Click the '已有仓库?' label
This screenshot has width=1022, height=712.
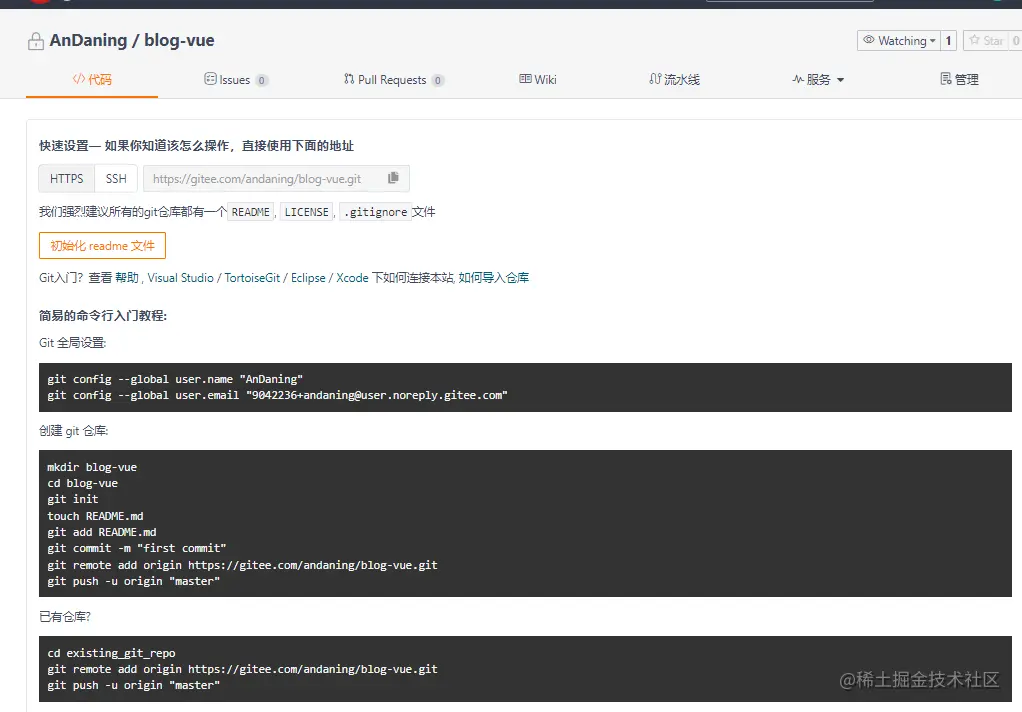(65, 617)
